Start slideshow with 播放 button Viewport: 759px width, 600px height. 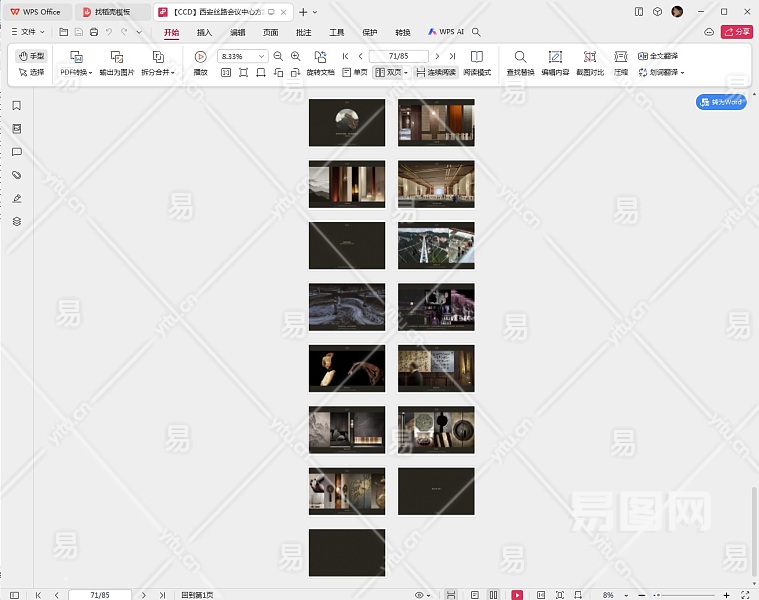pos(201,57)
